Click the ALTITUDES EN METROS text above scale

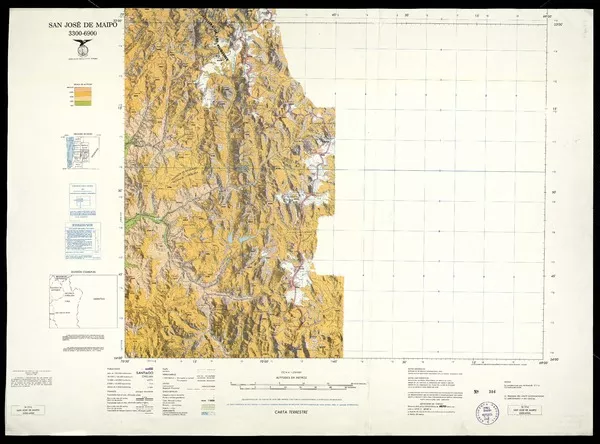click(295, 377)
